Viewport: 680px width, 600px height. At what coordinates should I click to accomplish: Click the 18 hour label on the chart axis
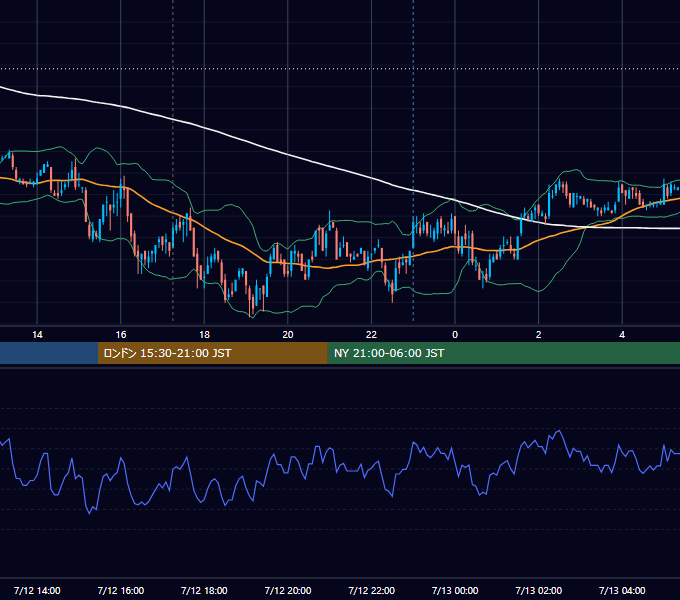(x=204, y=335)
